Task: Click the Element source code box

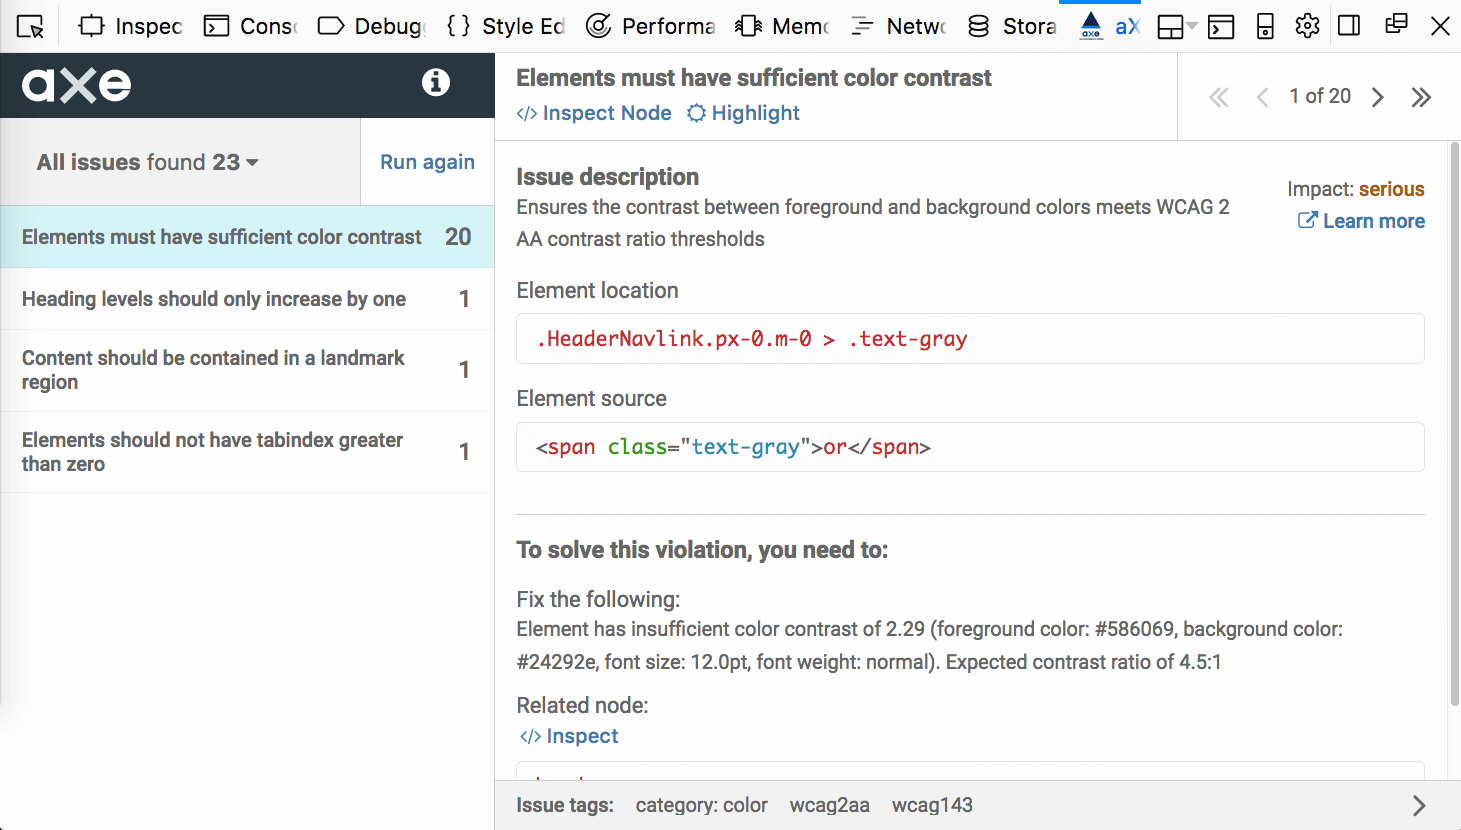Action: (970, 447)
